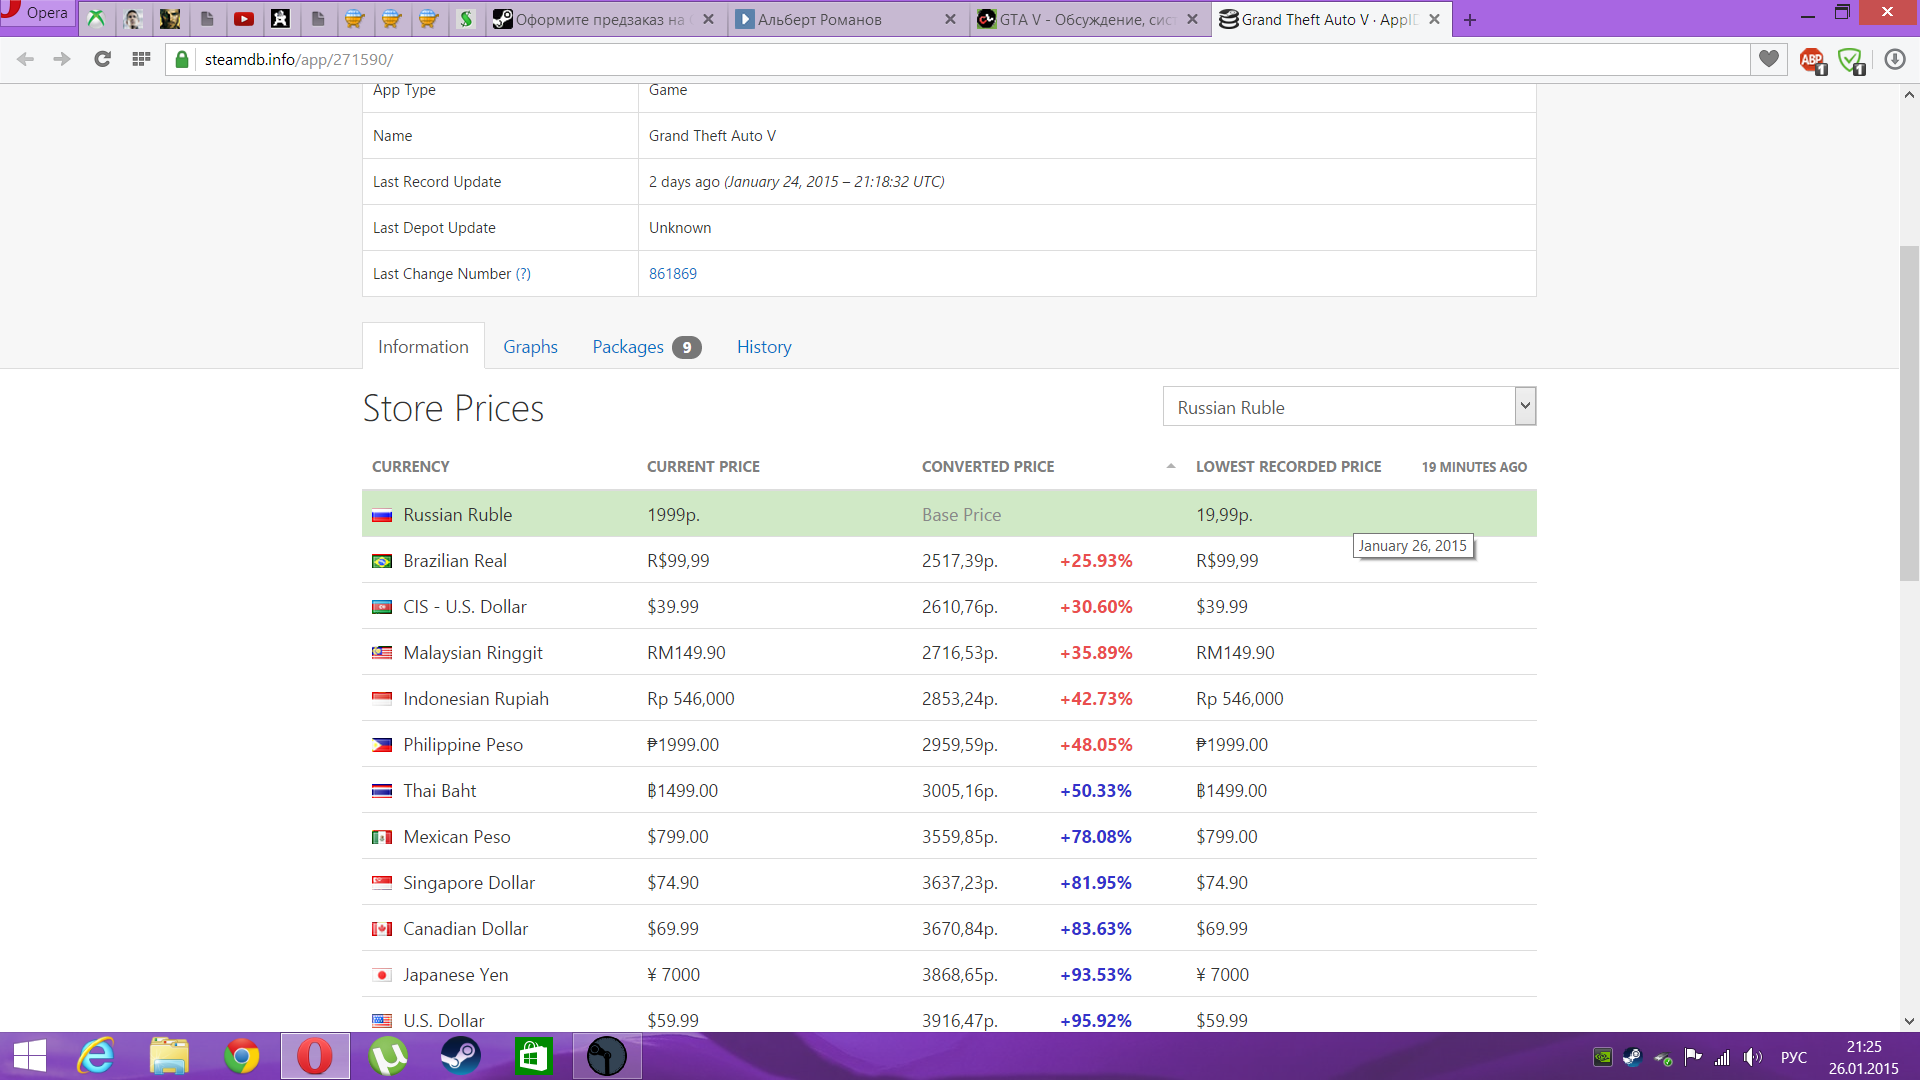This screenshot has height=1080, width=1920.
Task: Open the green shield extension icon
Action: click(1852, 61)
